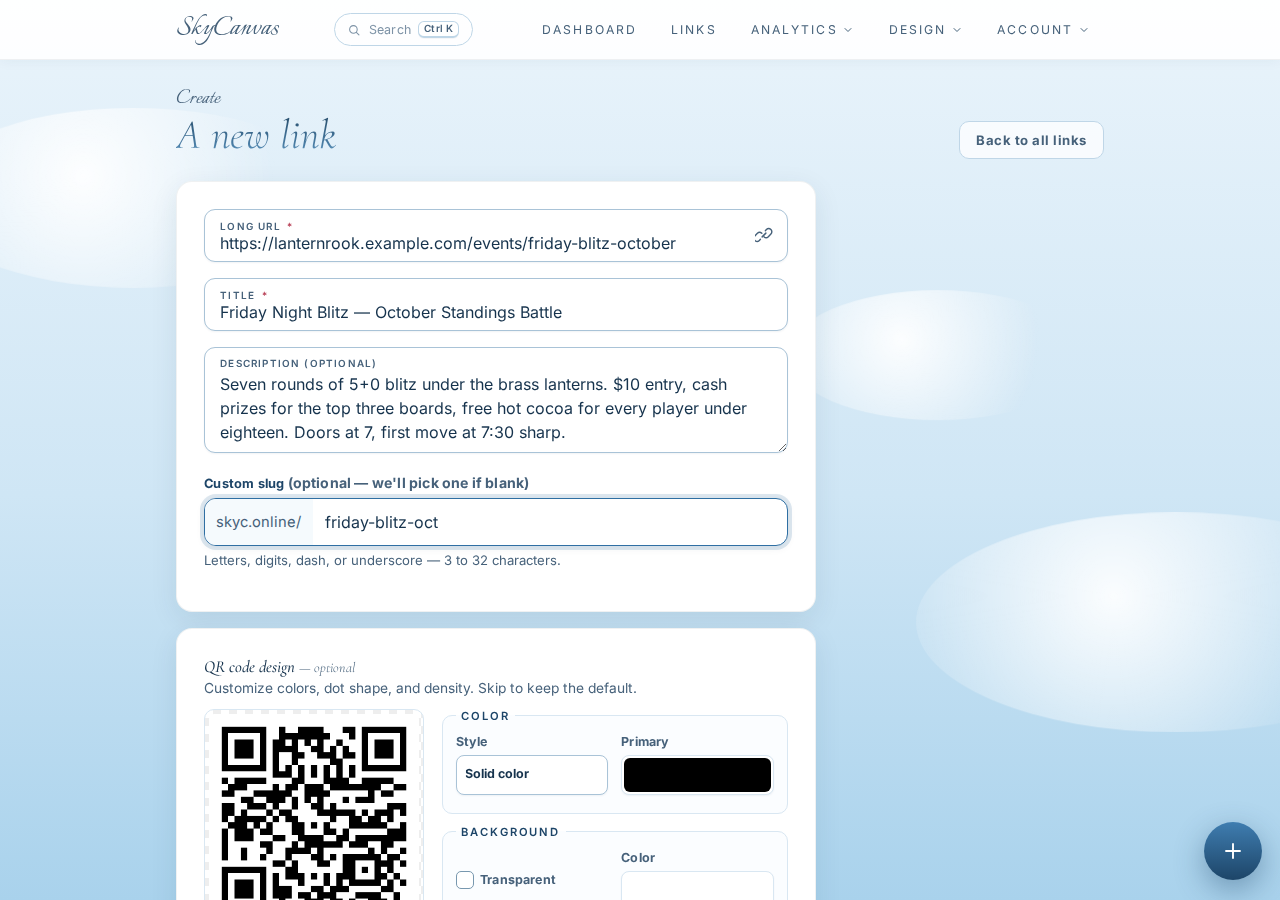The image size is (1280, 900).
Task: Open the Links page
Action: pyautogui.click(x=694, y=30)
